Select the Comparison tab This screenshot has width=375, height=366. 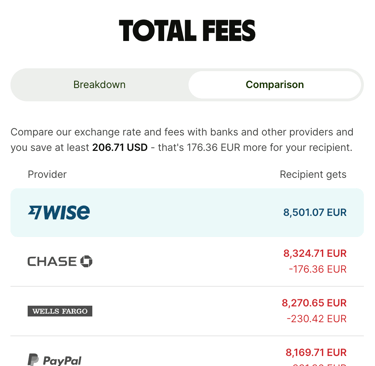pyautogui.click(x=275, y=85)
